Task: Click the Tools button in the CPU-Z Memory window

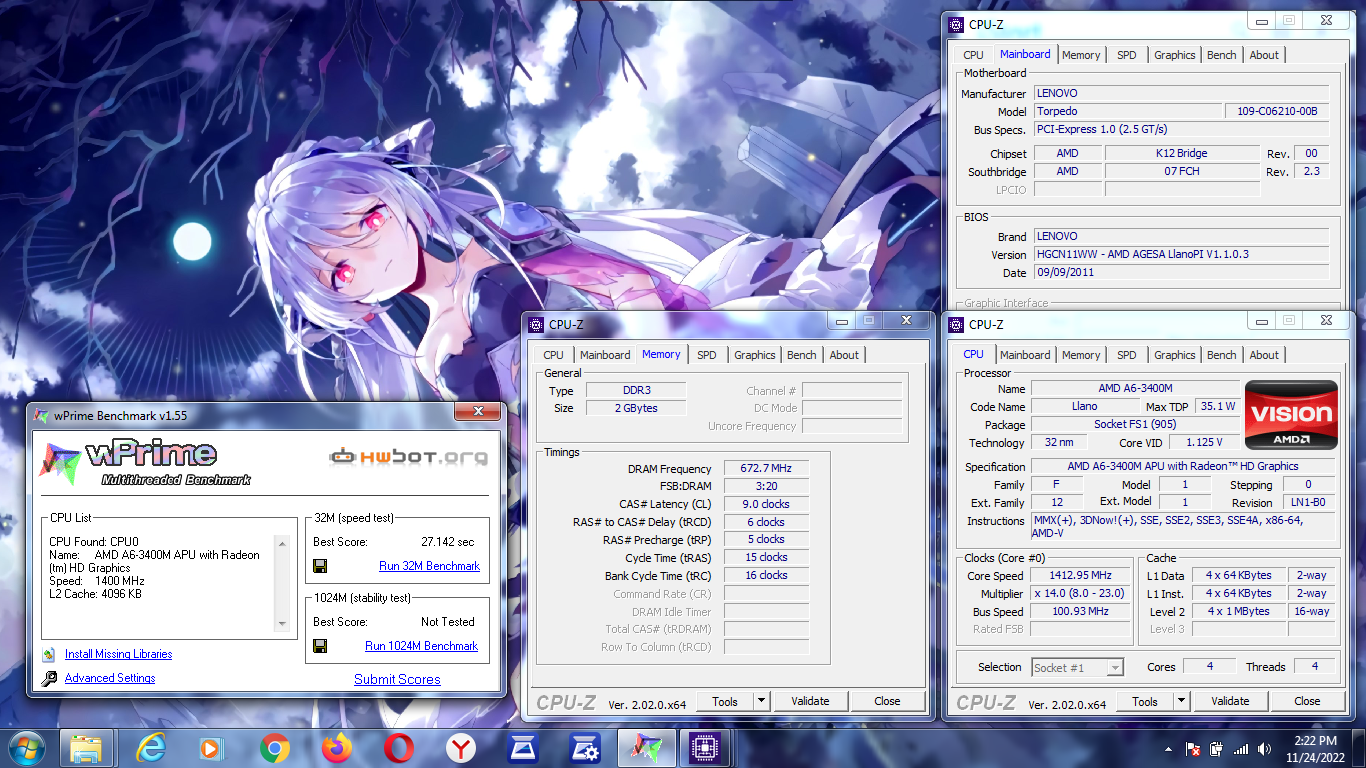Action: click(725, 701)
